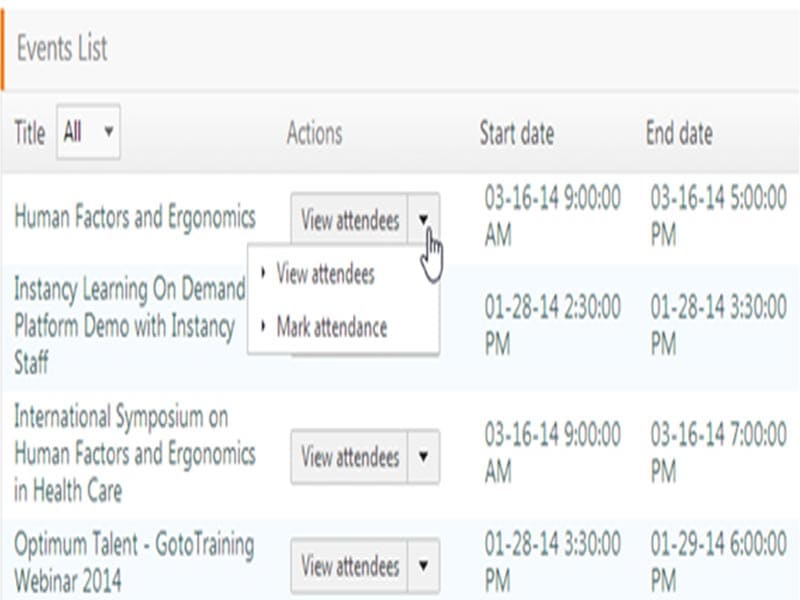Screen dimensions: 800x600
Task: Open Human Factors and Ergonomics event title
Action: [134, 217]
